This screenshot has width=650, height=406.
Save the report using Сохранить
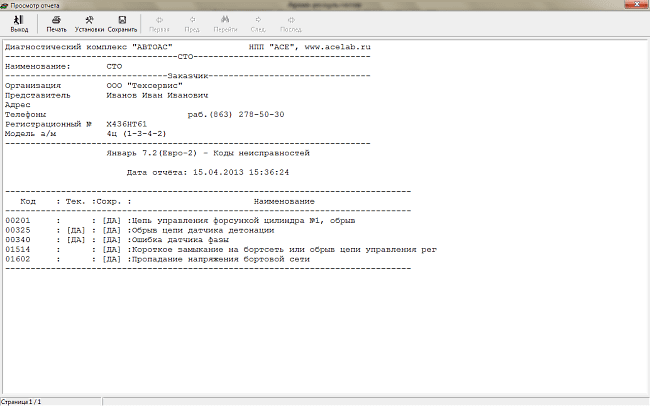click(x=122, y=24)
